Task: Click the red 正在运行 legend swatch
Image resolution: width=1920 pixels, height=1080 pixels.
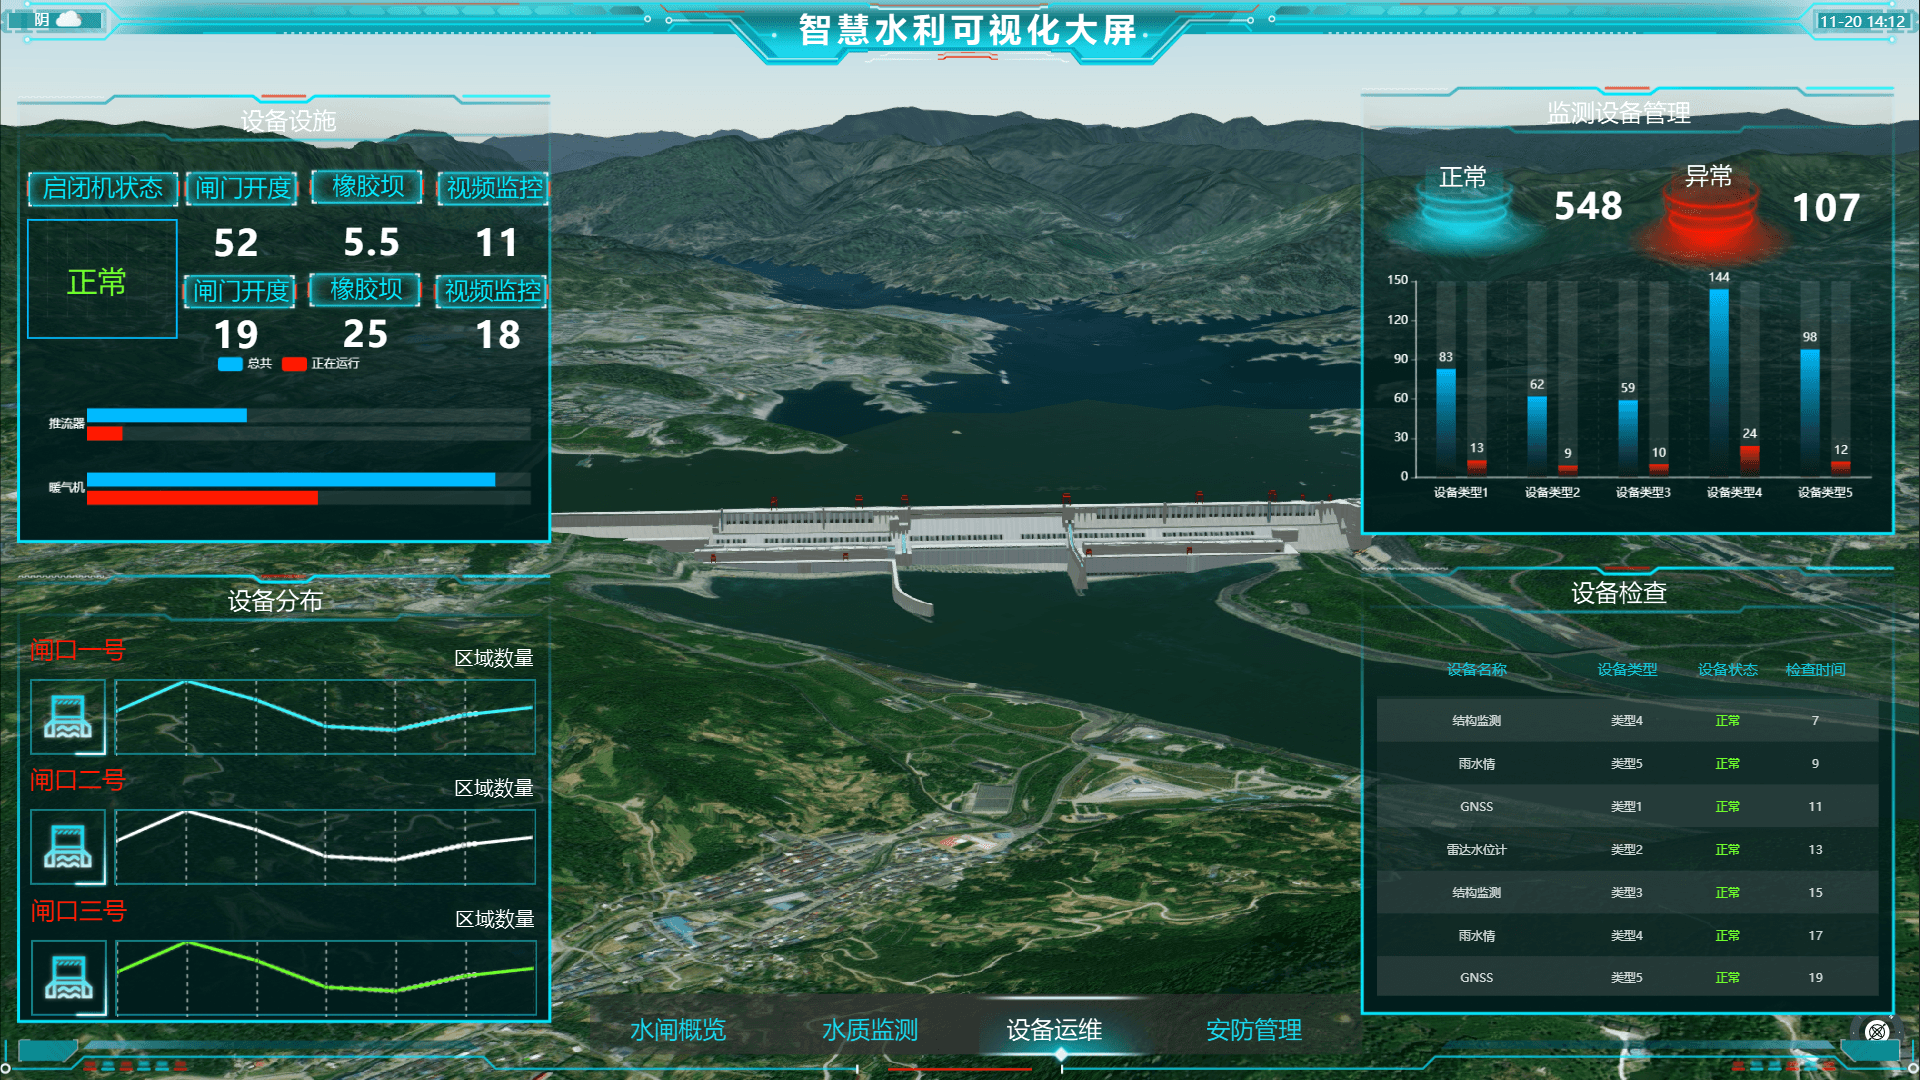Action: [294, 364]
